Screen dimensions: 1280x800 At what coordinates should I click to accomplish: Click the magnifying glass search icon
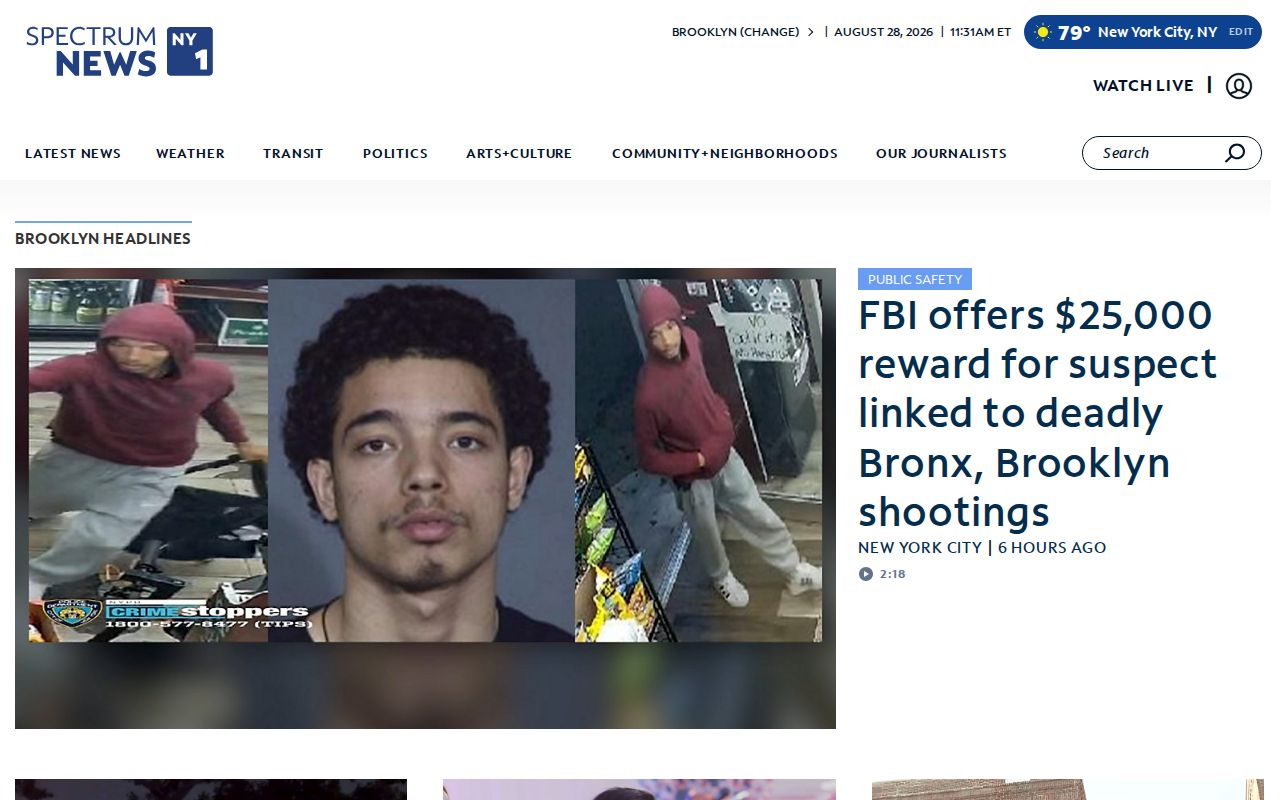pyautogui.click(x=1235, y=153)
